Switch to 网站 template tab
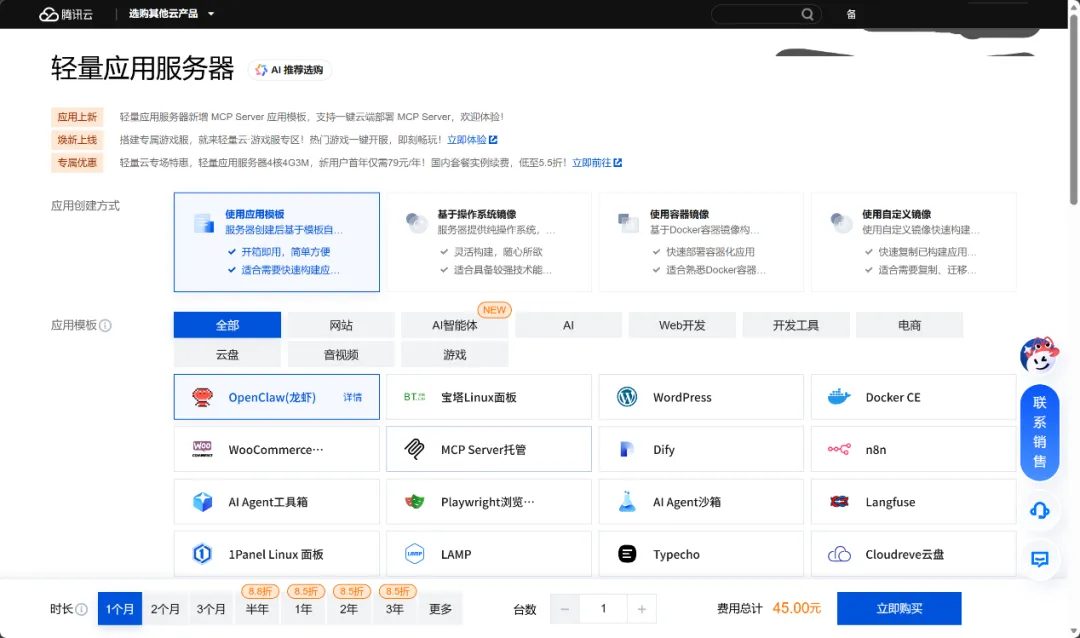The width and height of the screenshot is (1080, 638). (x=341, y=325)
